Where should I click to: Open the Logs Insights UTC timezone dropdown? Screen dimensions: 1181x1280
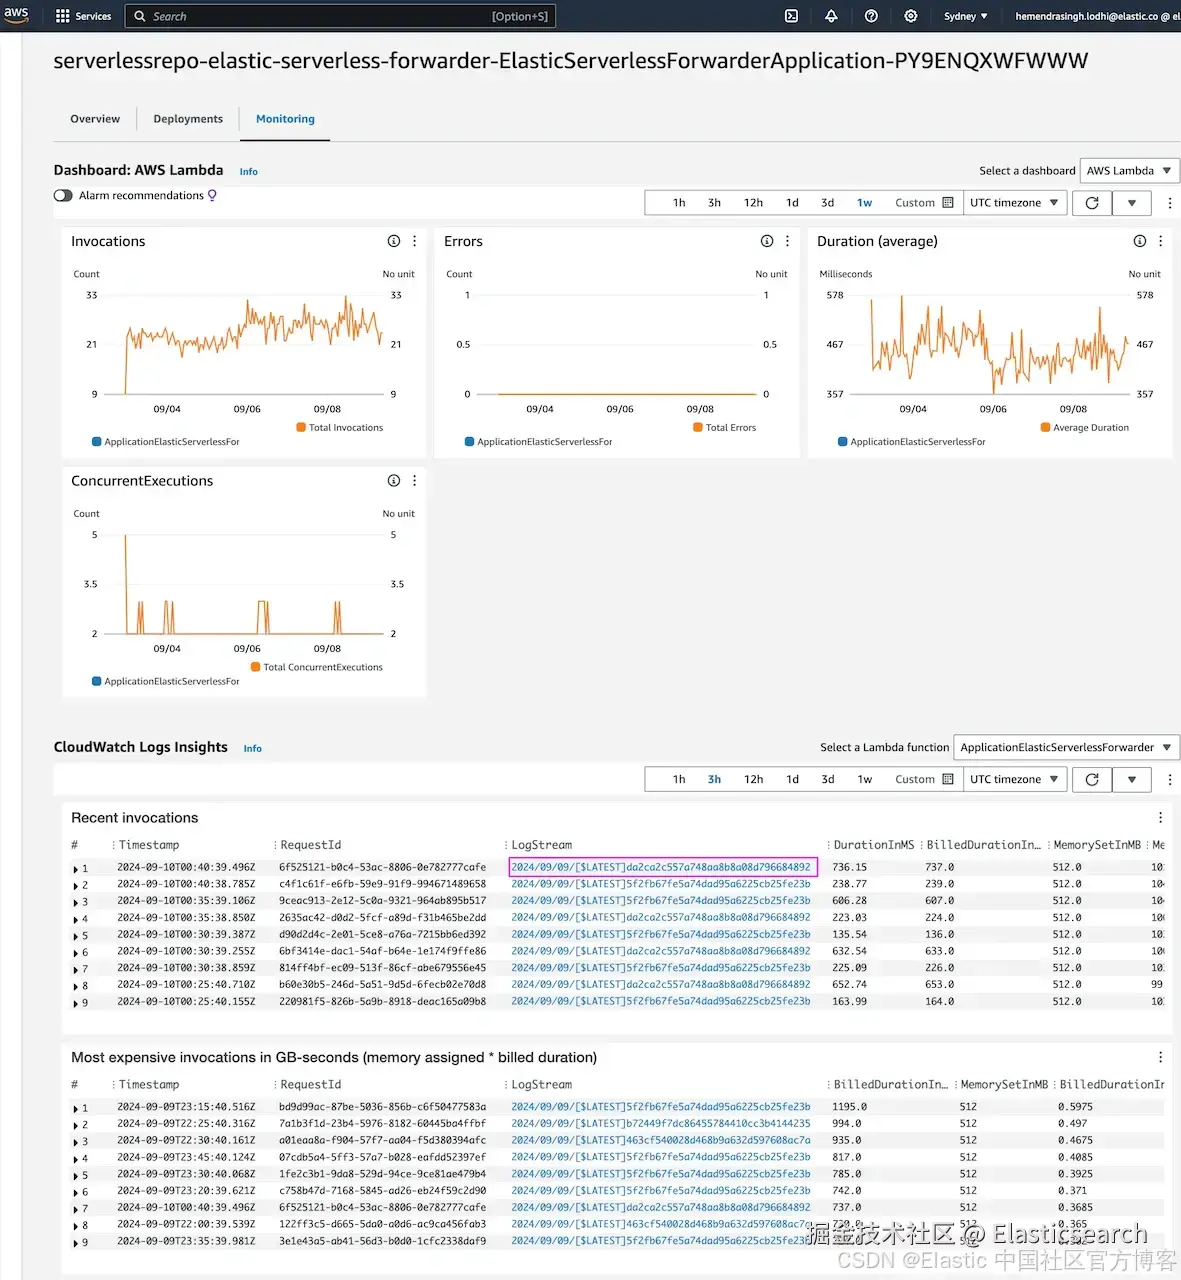click(x=1014, y=780)
